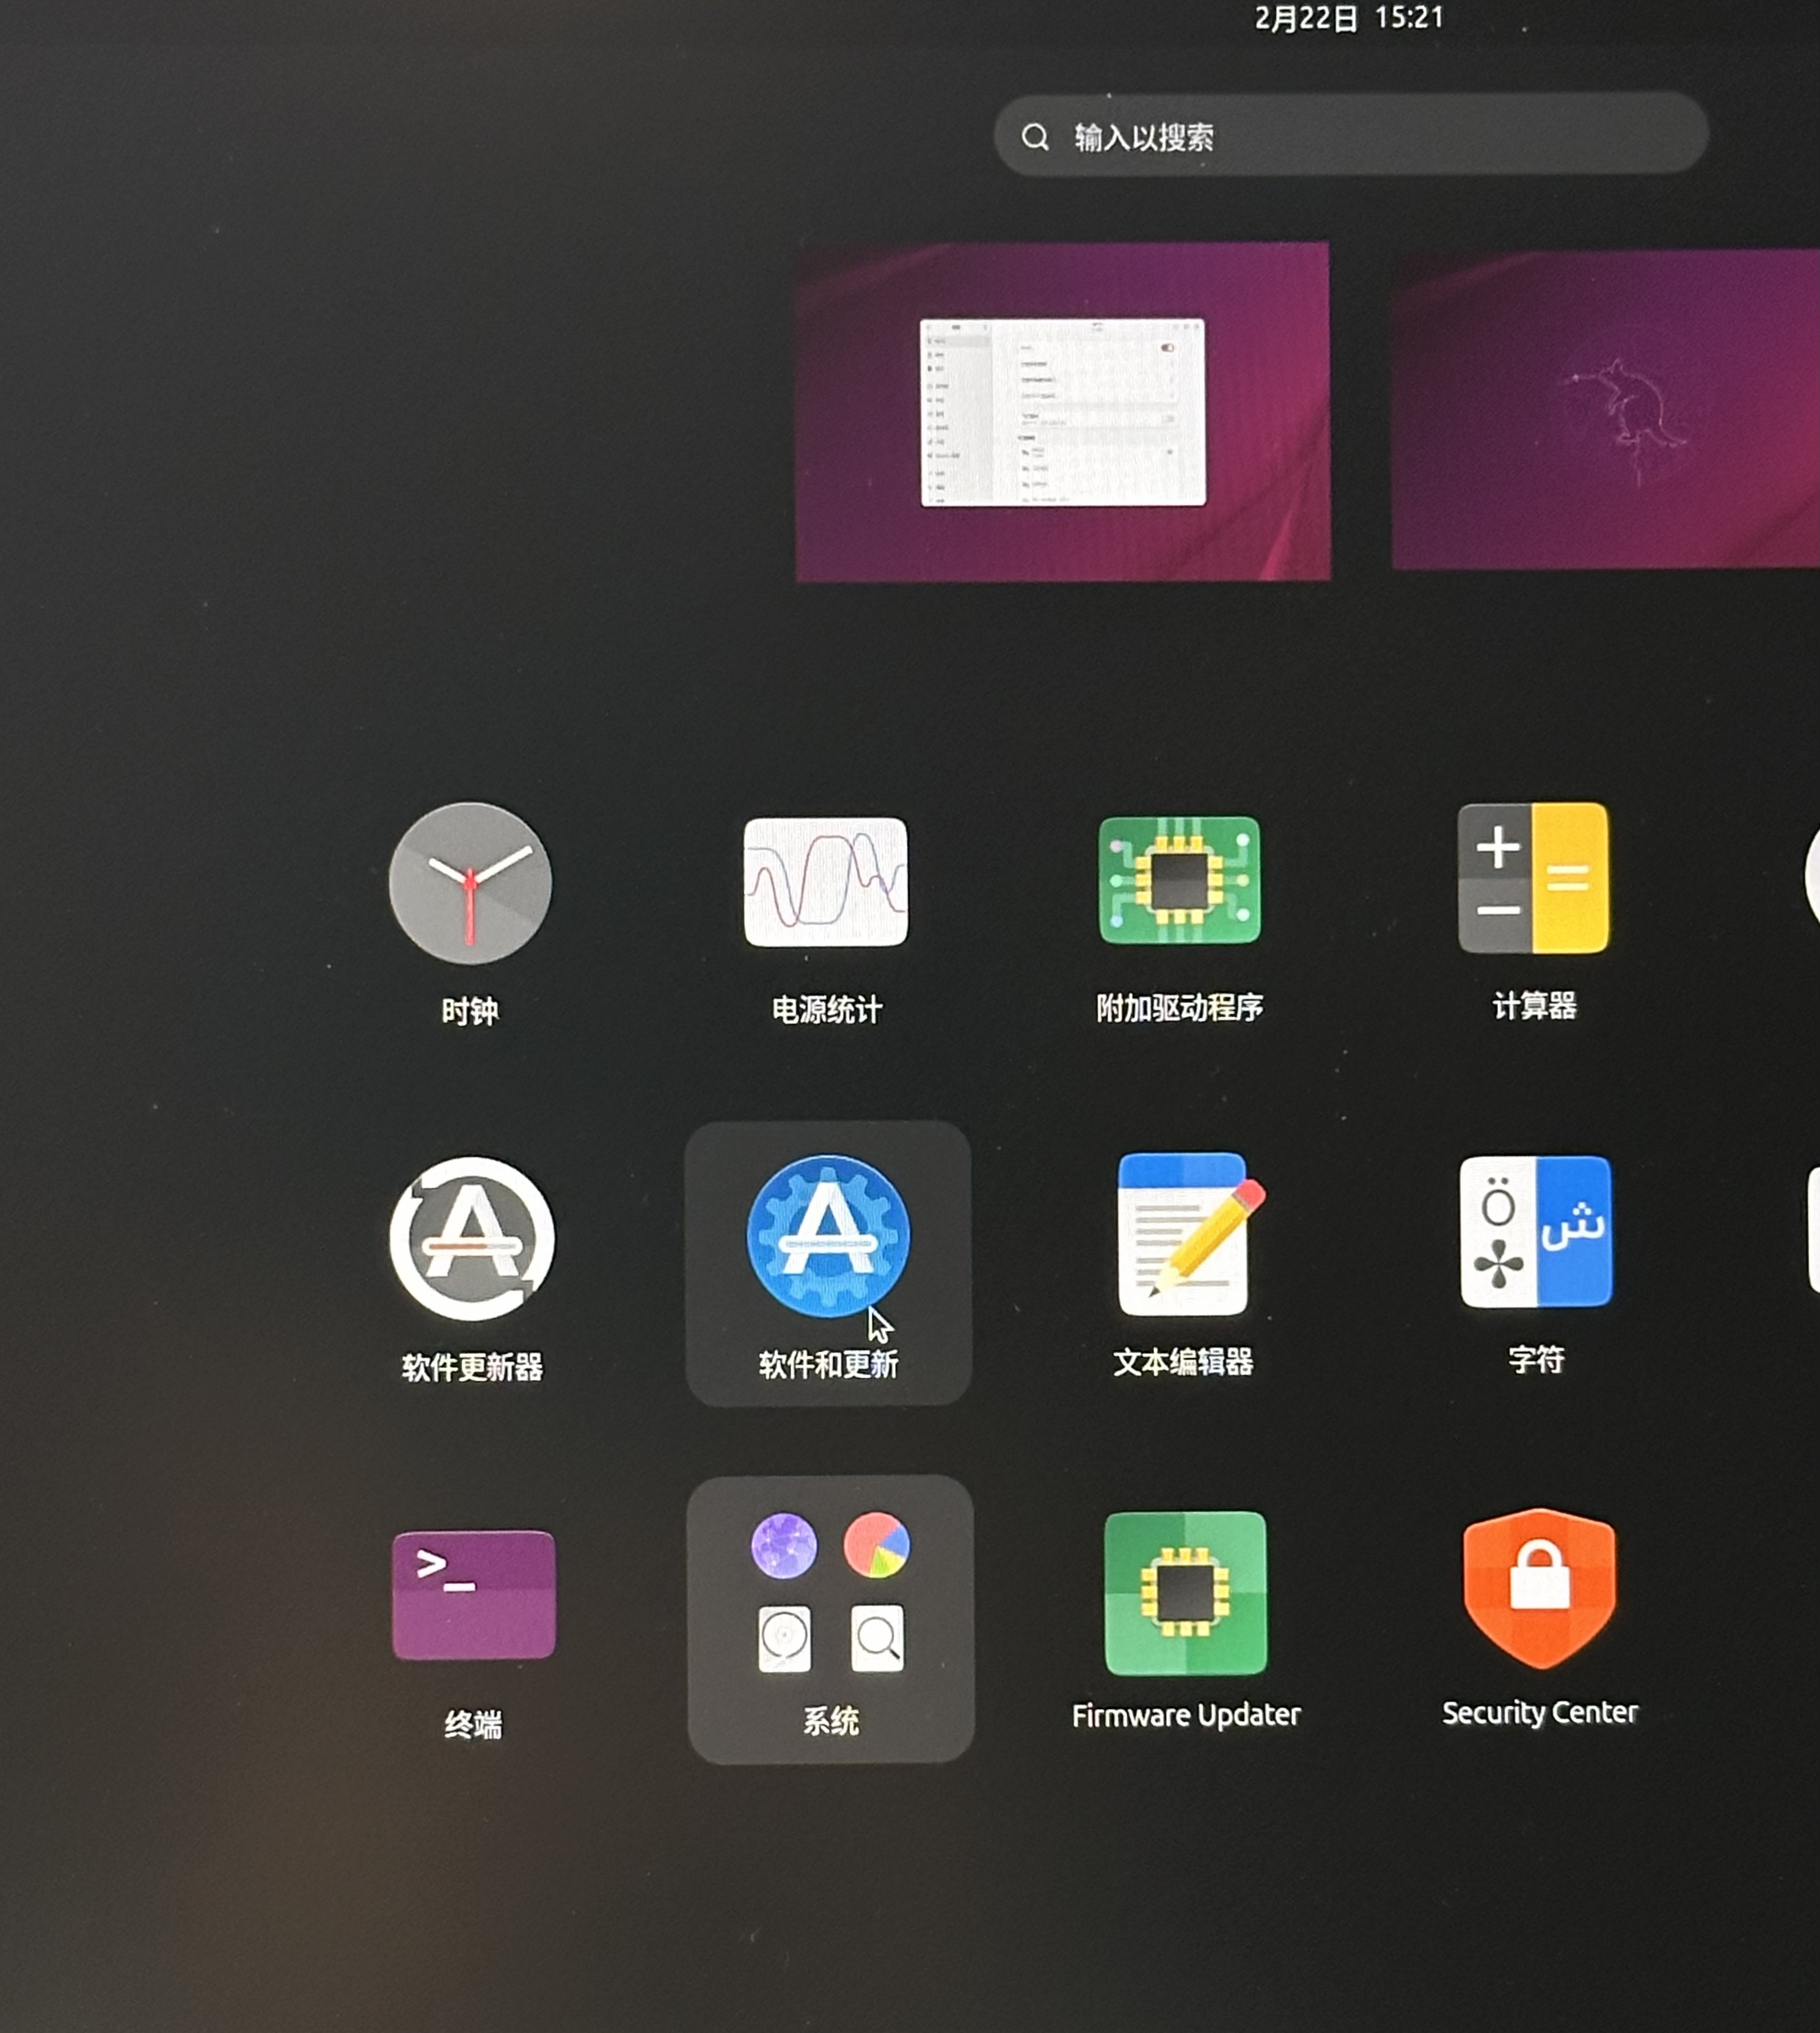This screenshot has height=2033, width=1820.
Task: Open Firmware Updater app
Action: [x=1186, y=1593]
